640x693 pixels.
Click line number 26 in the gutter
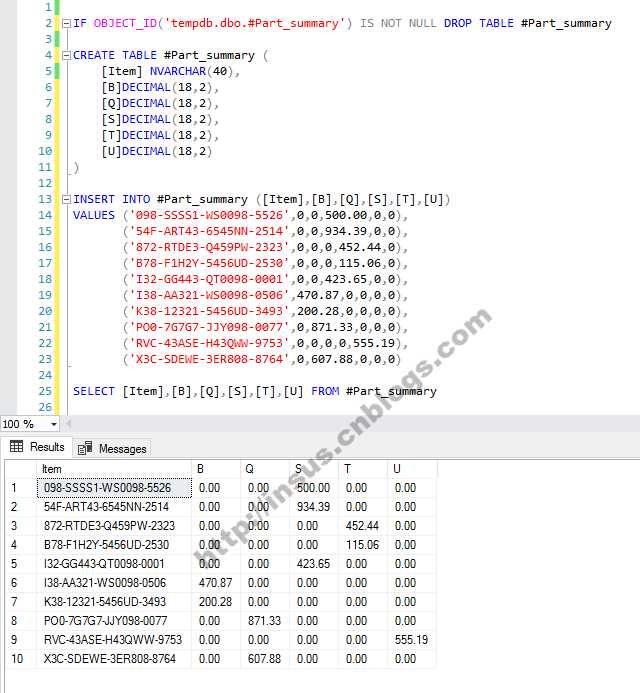45,407
